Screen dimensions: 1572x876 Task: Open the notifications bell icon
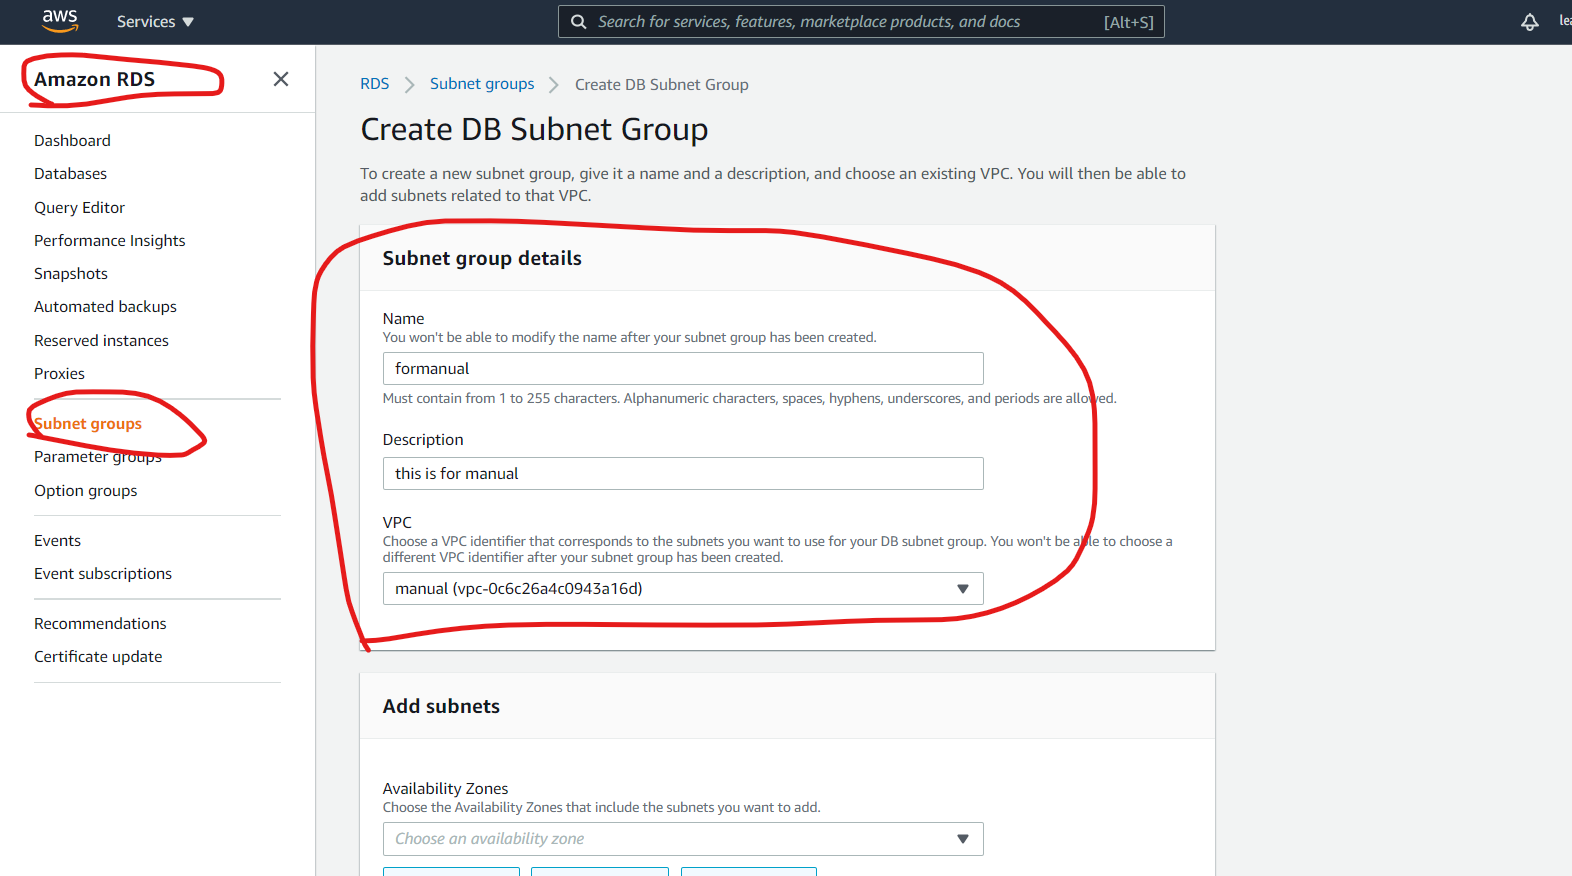click(x=1530, y=22)
